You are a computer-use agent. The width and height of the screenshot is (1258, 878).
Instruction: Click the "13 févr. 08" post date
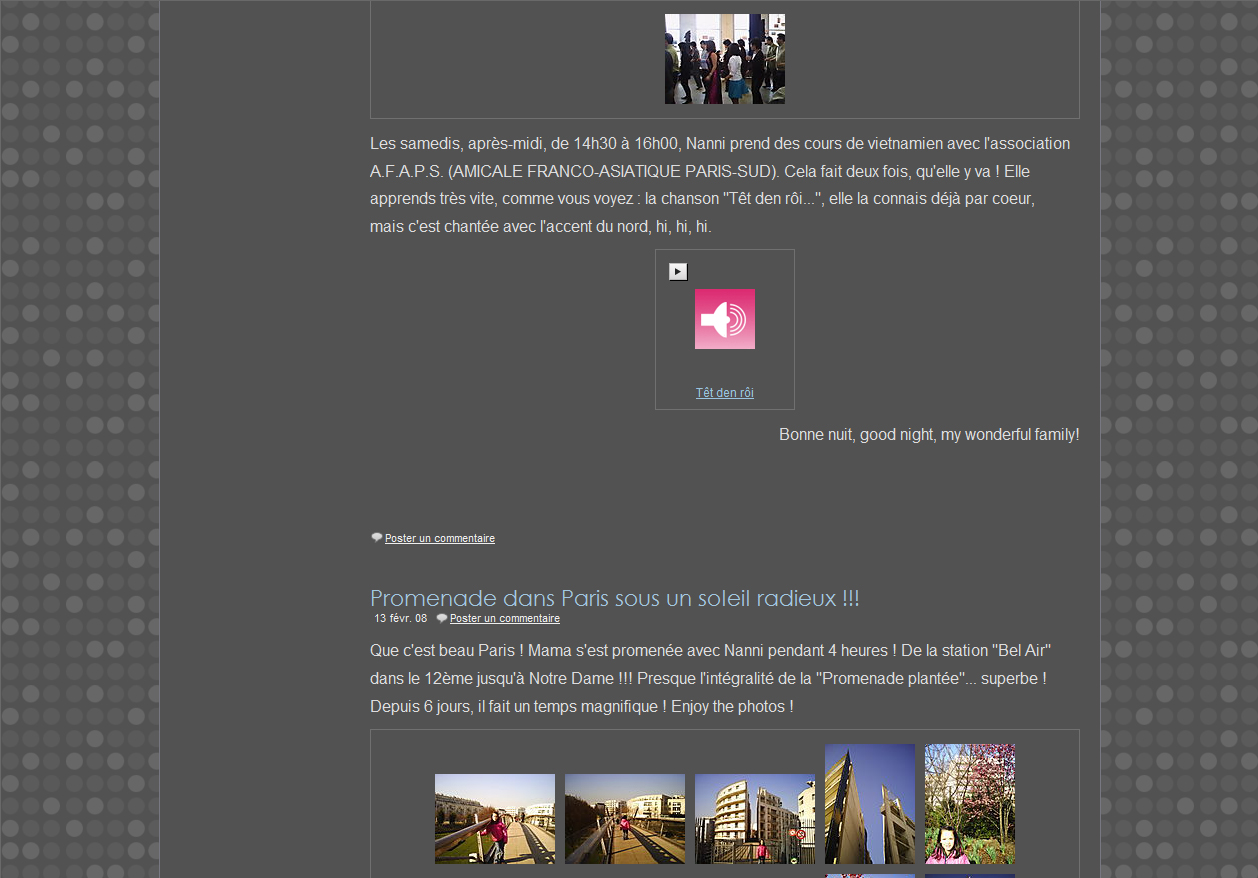pos(400,618)
